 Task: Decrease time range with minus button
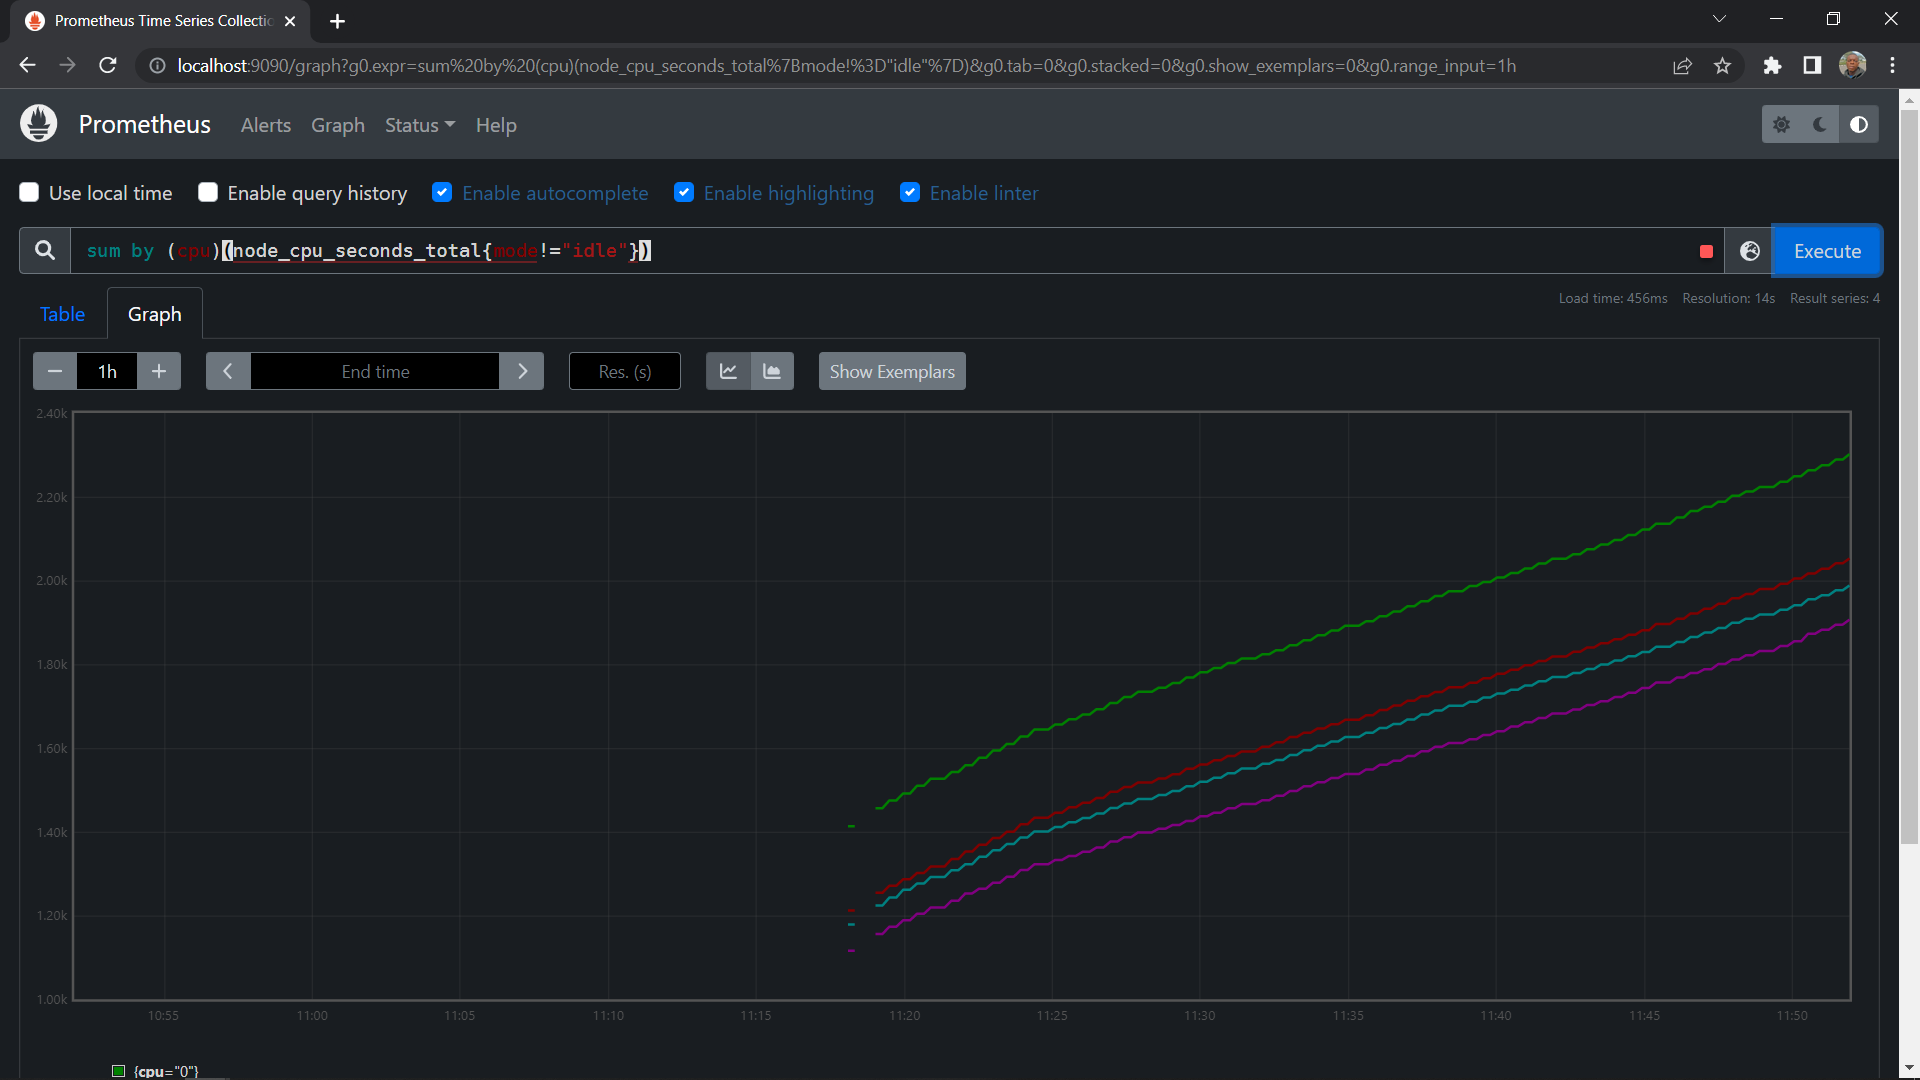[x=55, y=372]
